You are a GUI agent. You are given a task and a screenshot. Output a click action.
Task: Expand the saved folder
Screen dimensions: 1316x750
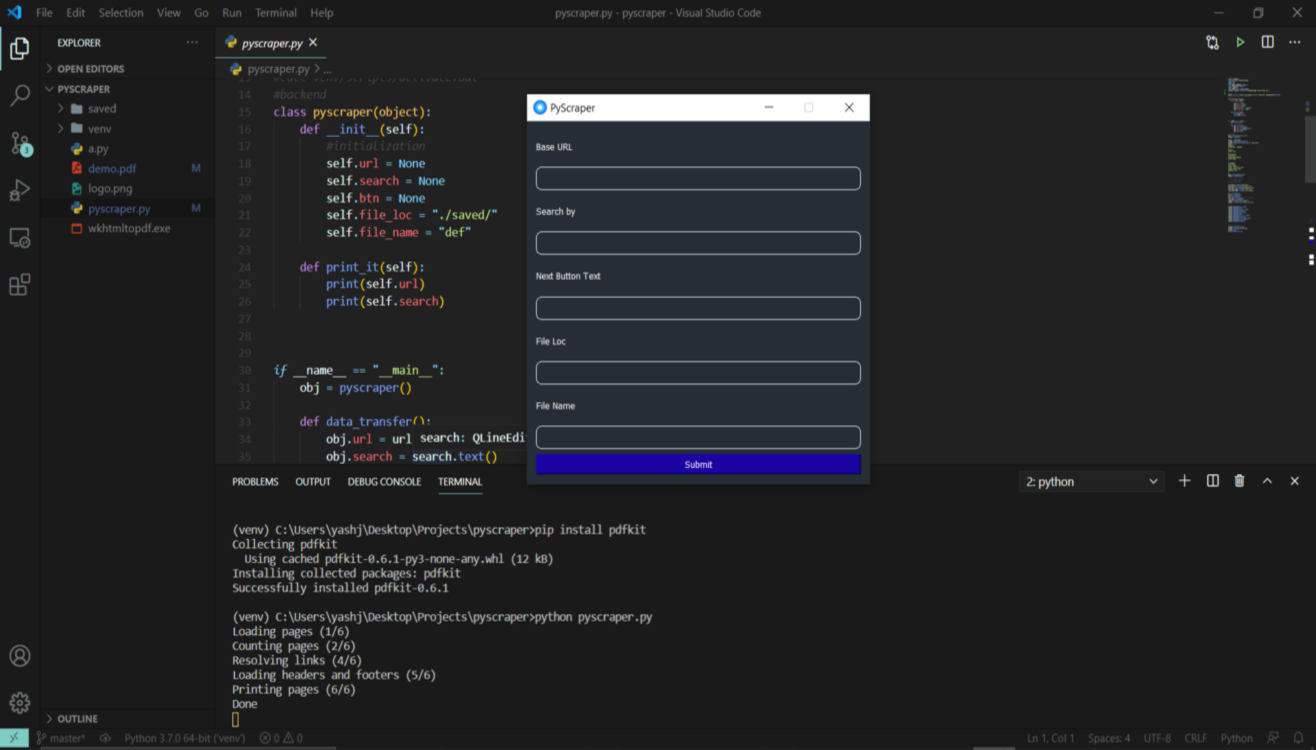tap(101, 109)
